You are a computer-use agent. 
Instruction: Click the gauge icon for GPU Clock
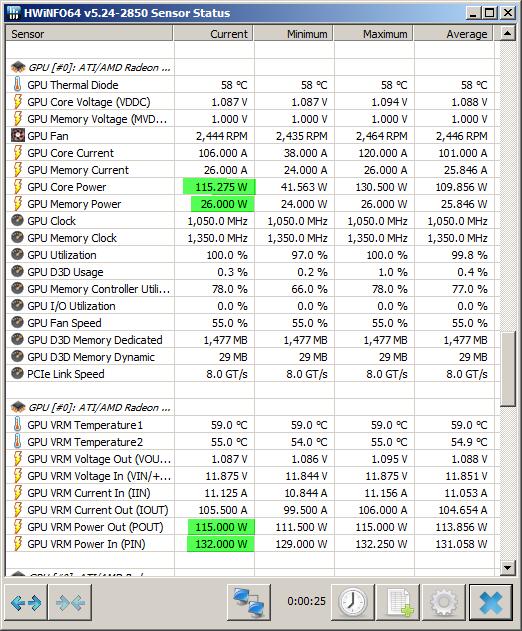(x=17, y=221)
